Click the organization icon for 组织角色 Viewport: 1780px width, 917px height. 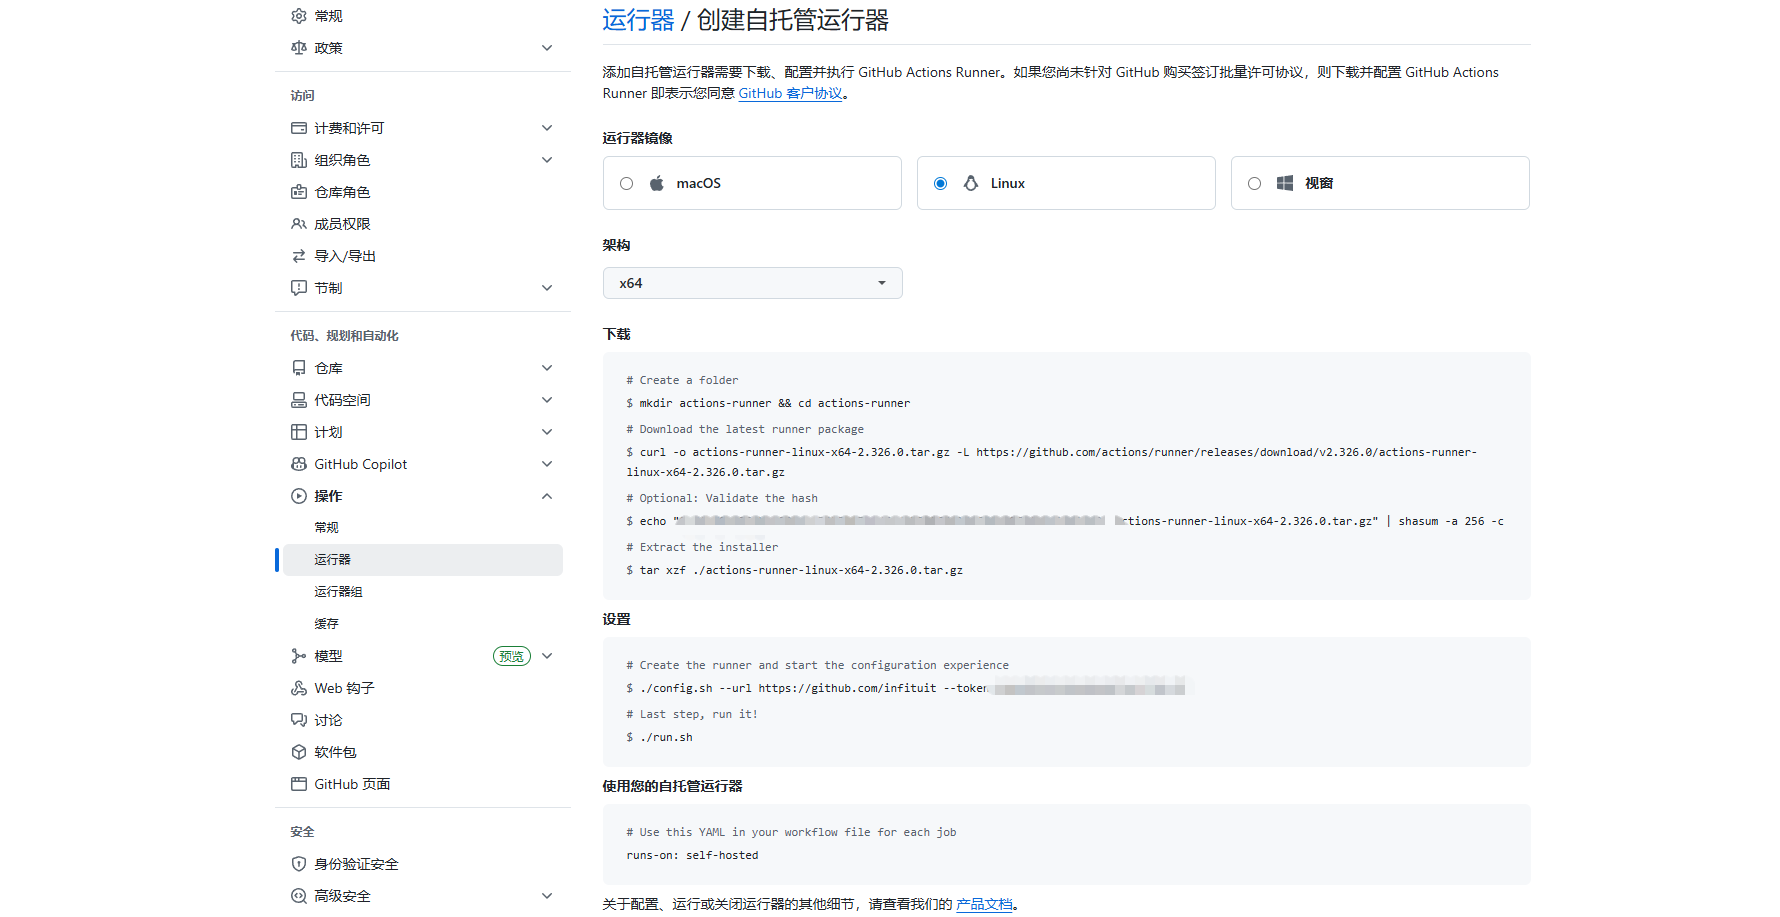[x=298, y=160]
